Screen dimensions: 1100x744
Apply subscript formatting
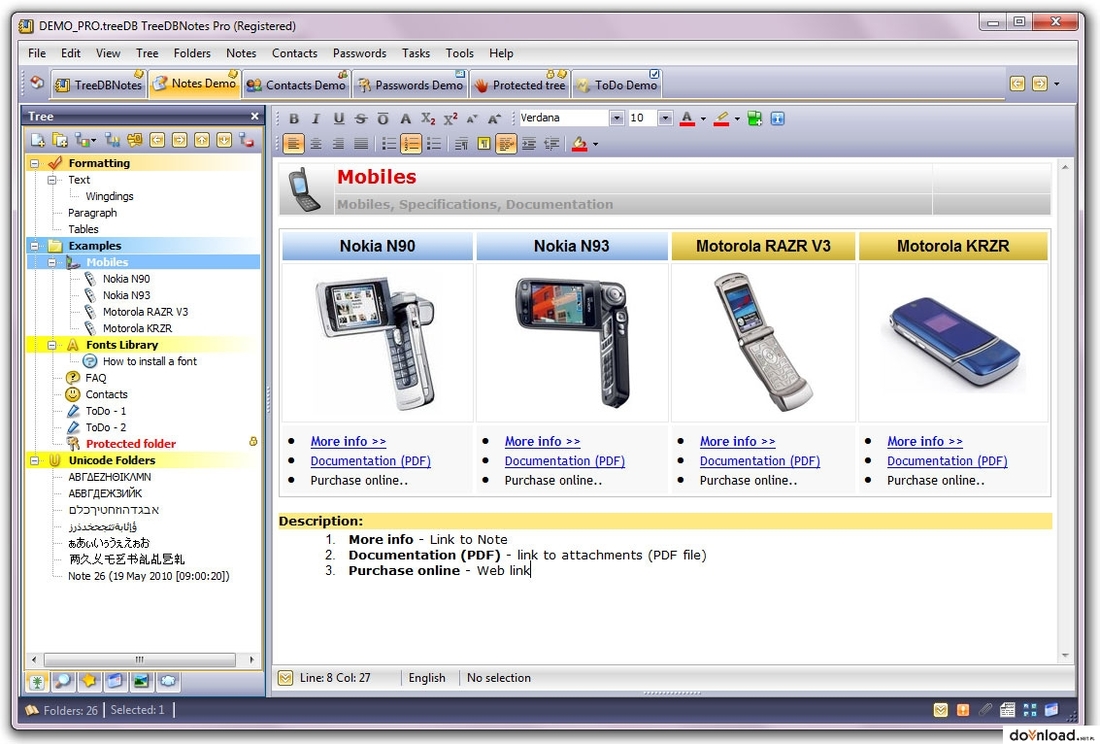click(x=428, y=119)
